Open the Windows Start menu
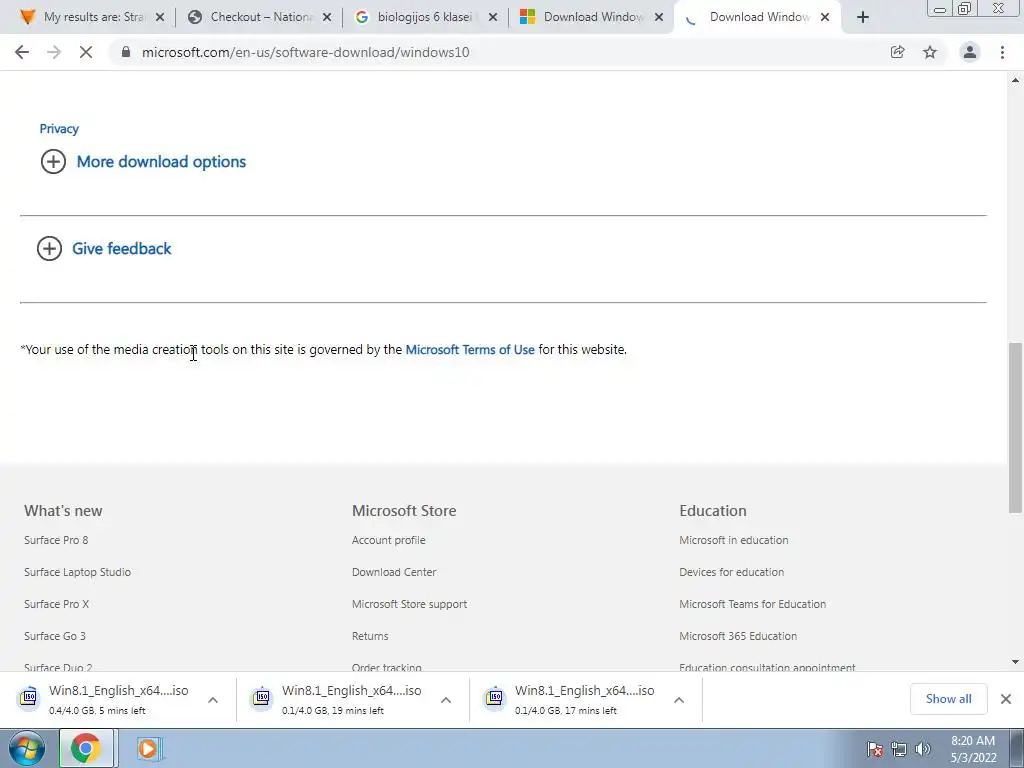This screenshot has height=768, width=1024. pos(26,748)
